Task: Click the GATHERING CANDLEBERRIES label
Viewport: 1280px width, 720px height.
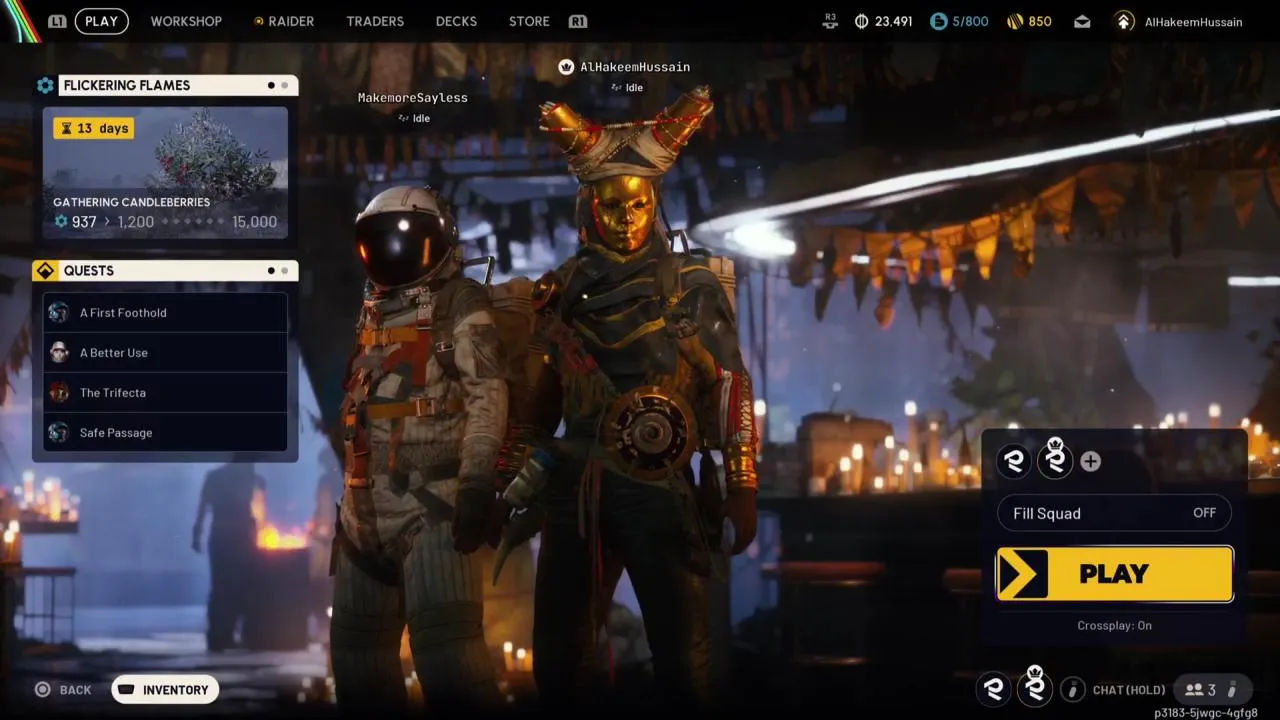Action: point(131,202)
